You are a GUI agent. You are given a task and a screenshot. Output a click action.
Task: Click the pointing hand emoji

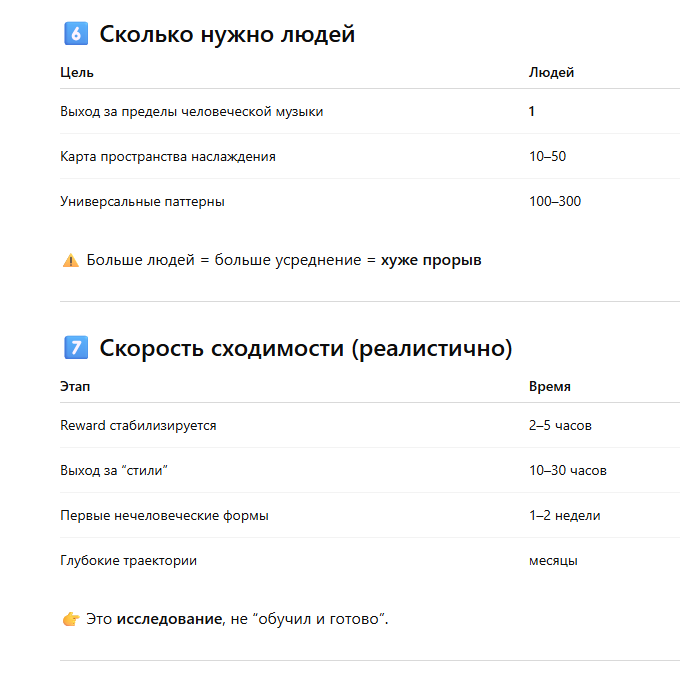pos(70,619)
